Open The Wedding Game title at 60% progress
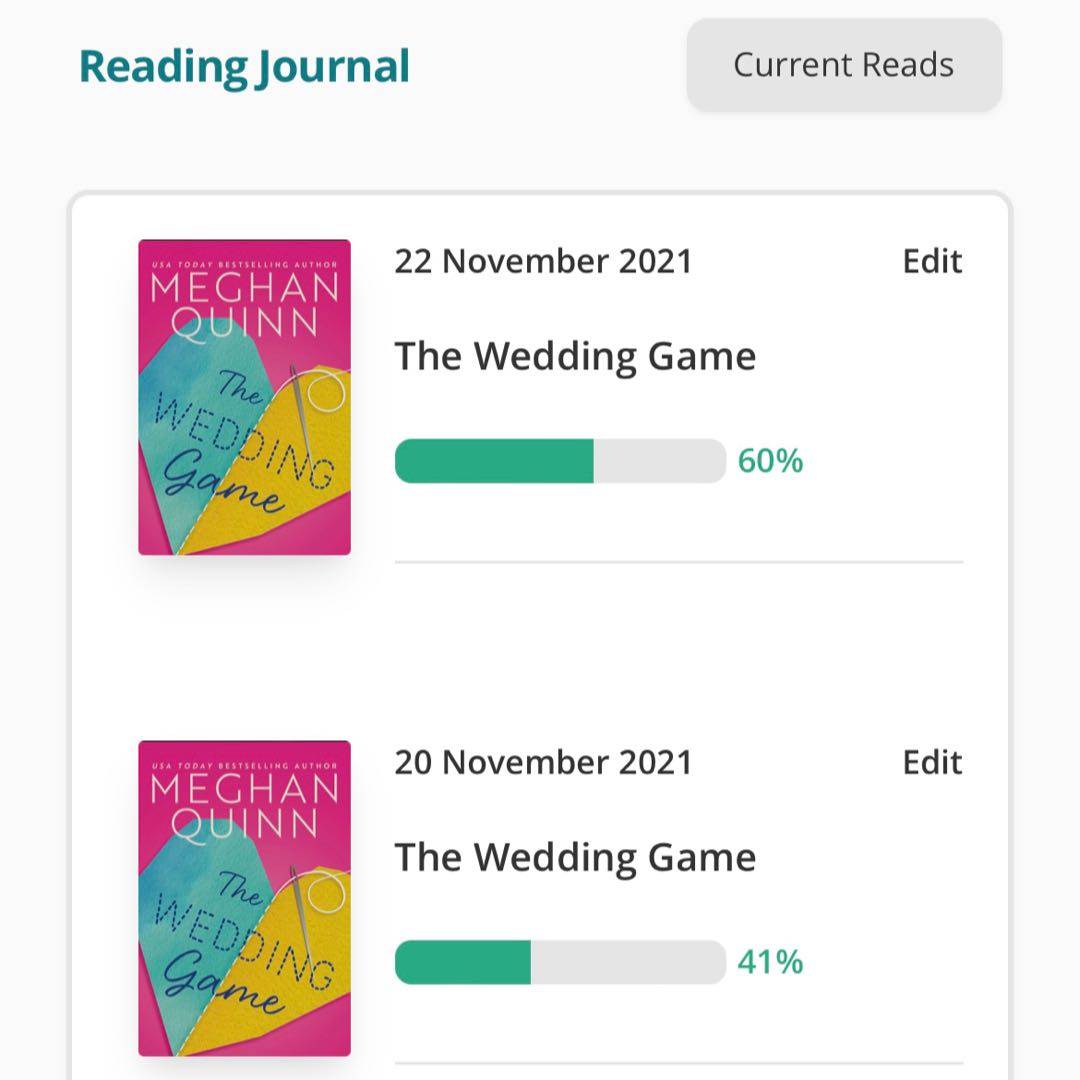 click(575, 357)
